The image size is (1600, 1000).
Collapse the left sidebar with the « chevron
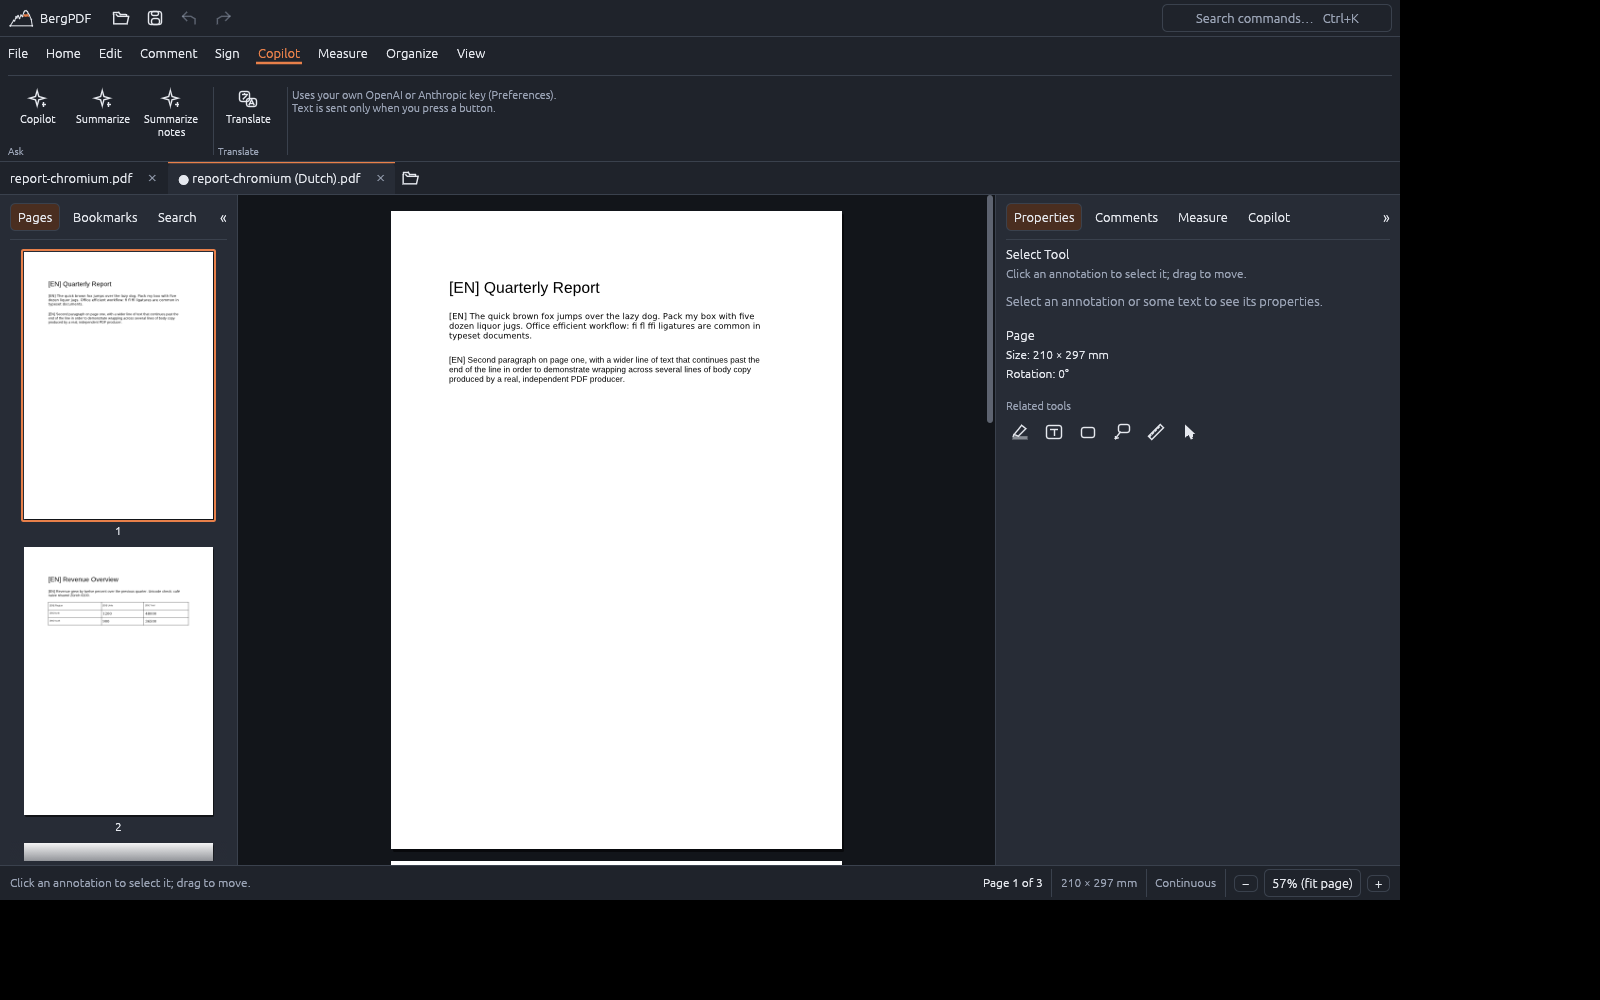(x=223, y=217)
